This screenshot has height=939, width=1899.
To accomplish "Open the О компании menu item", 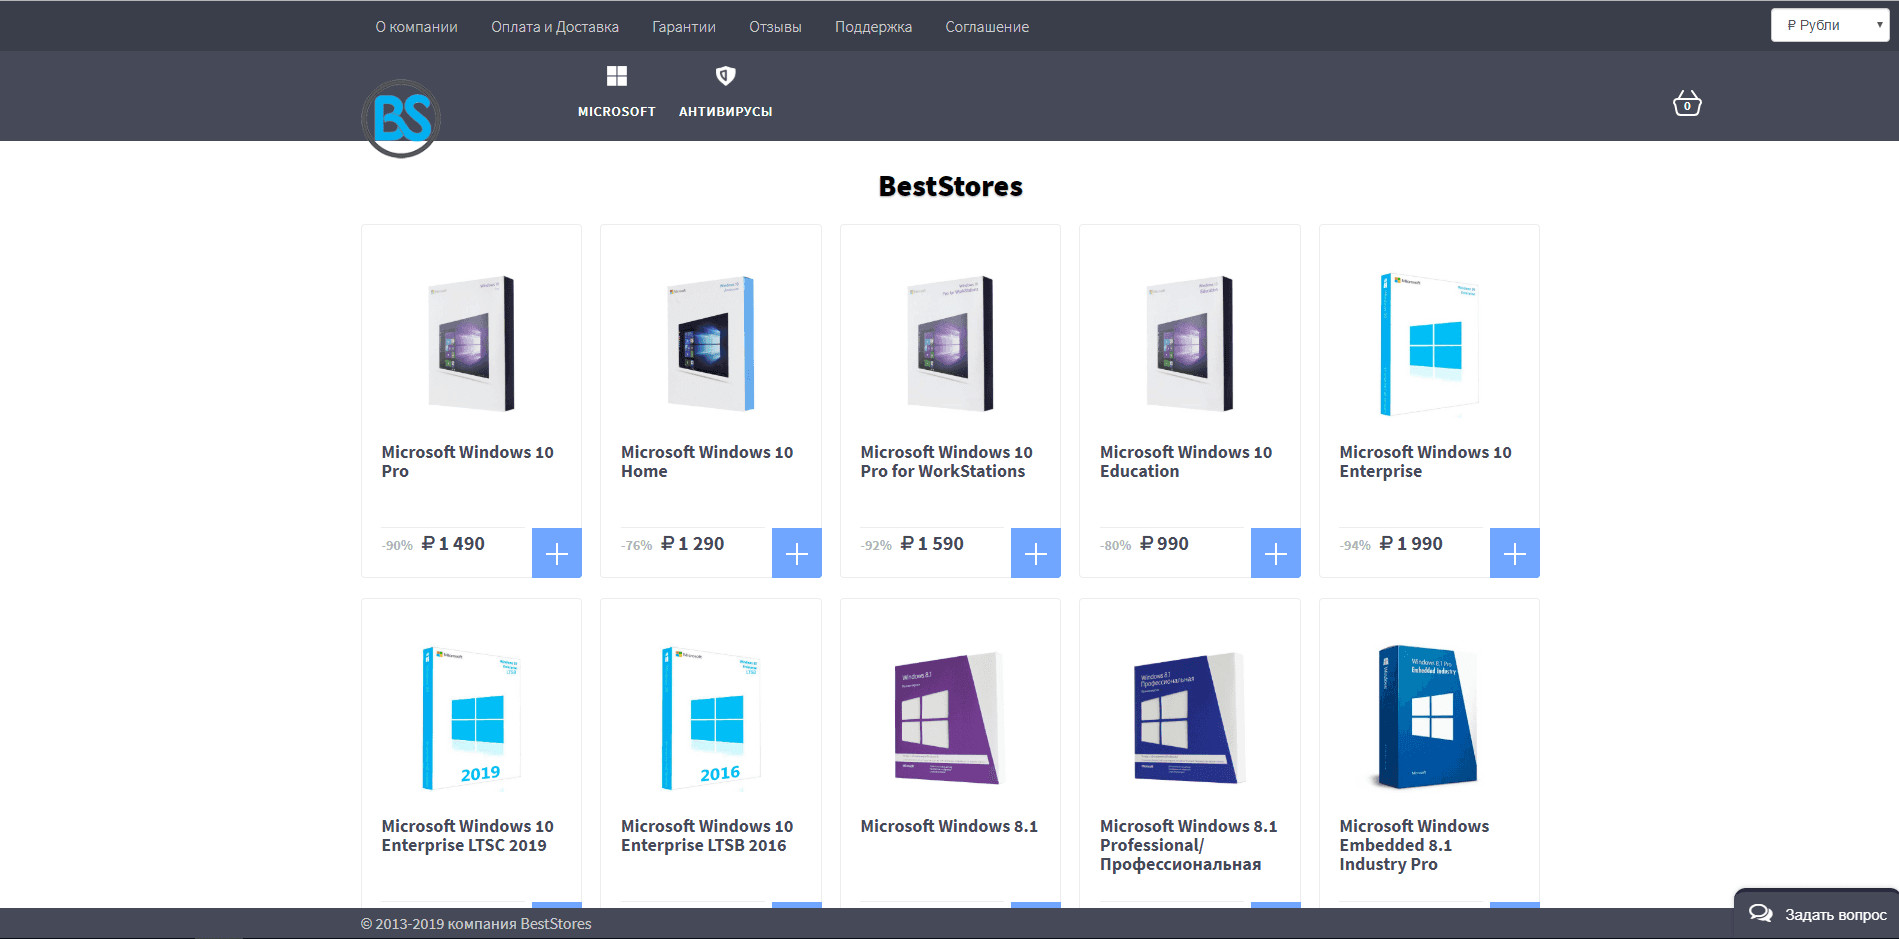I will [416, 27].
